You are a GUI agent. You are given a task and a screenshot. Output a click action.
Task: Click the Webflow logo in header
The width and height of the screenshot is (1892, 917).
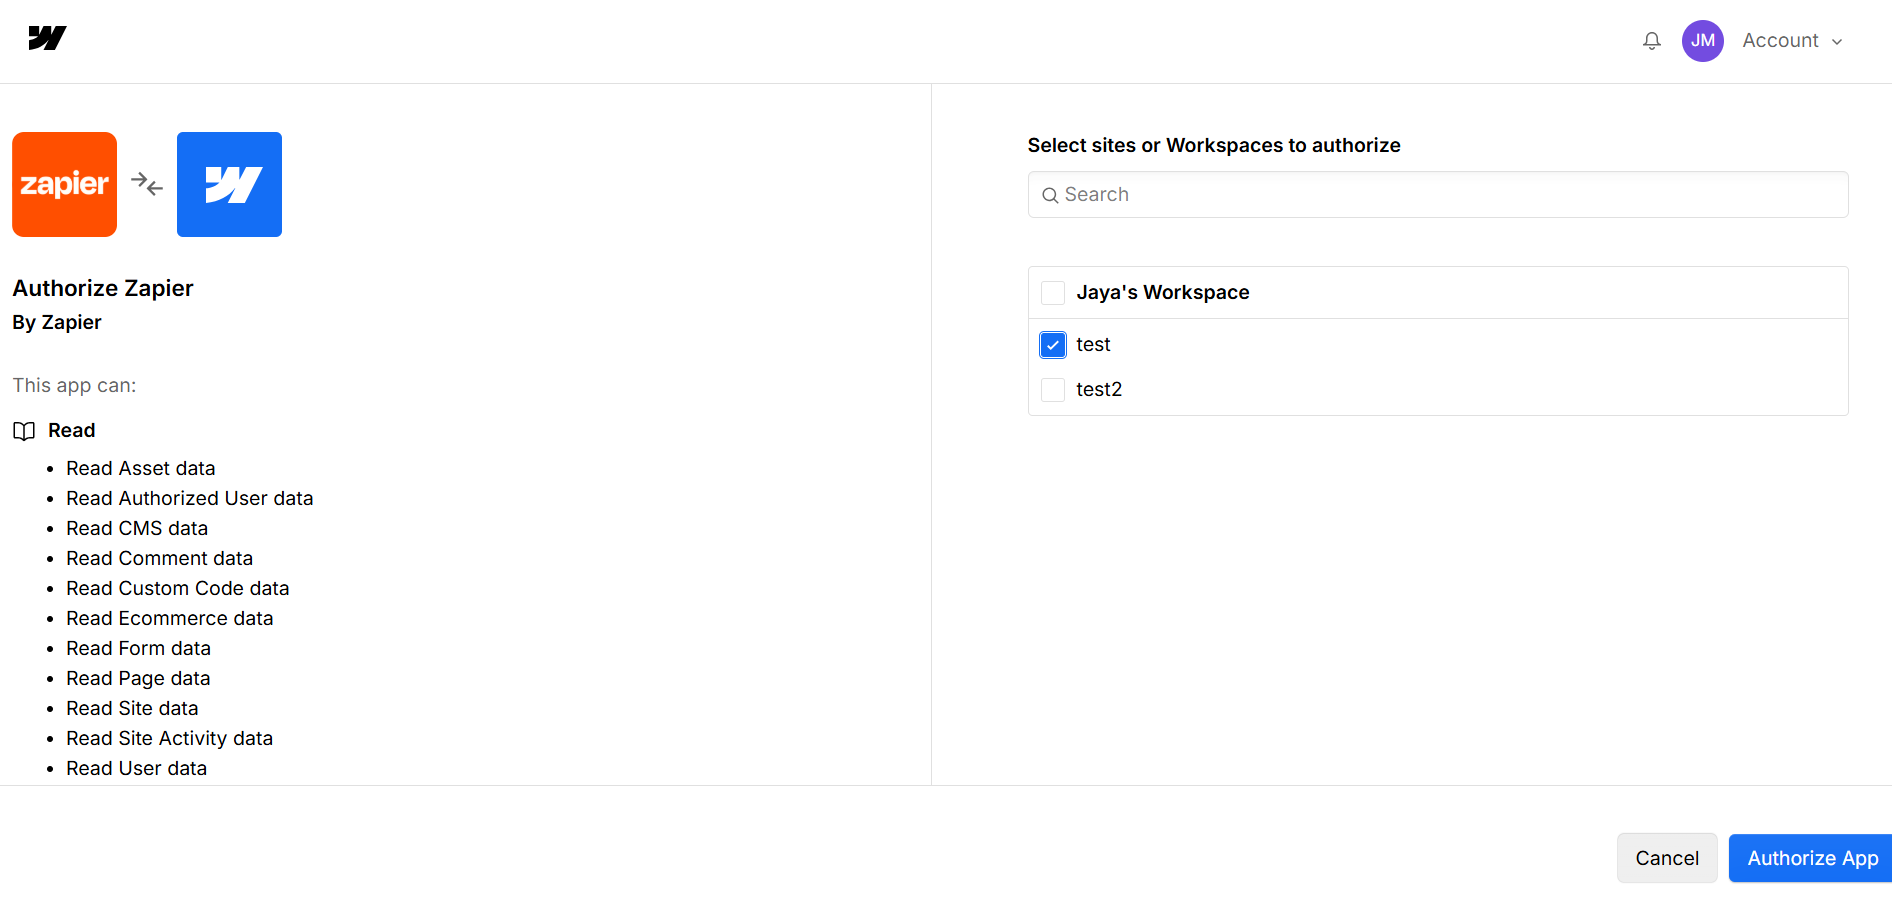point(47,39)
